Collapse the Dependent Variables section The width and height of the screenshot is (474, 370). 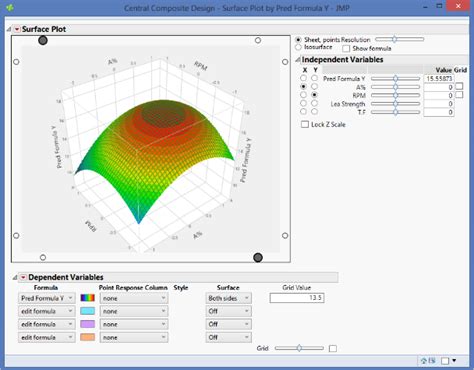[15, 277]
